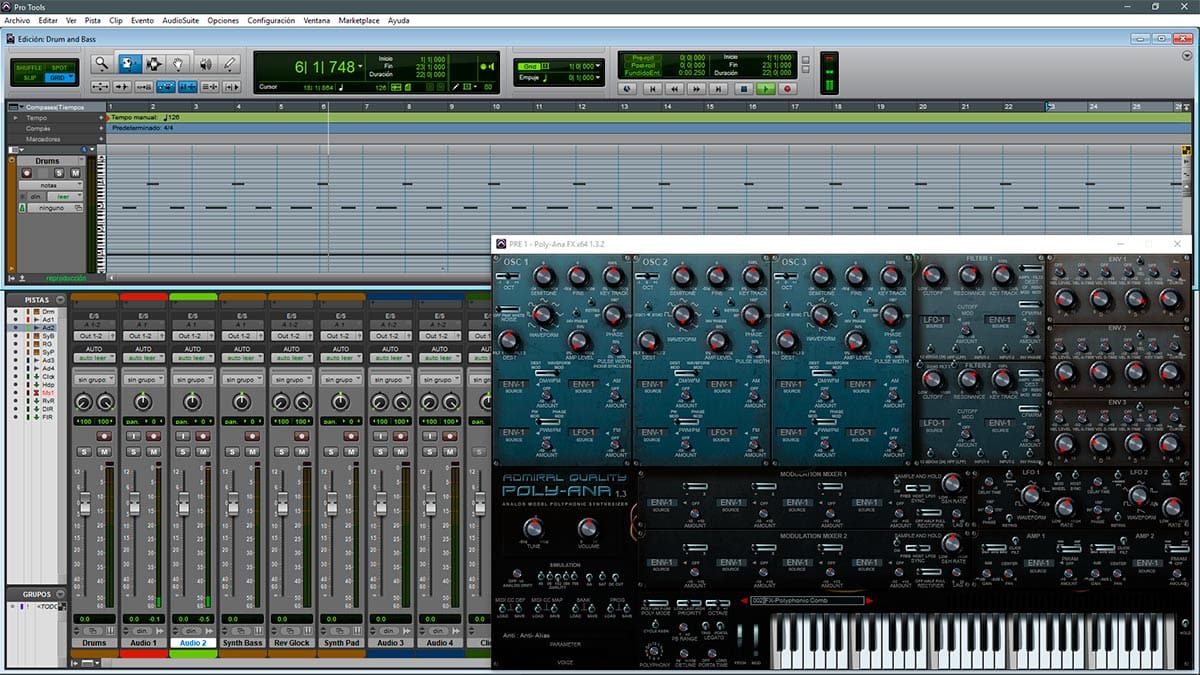
Task: Enable Slip edit mode
Action: click(30, 77)
